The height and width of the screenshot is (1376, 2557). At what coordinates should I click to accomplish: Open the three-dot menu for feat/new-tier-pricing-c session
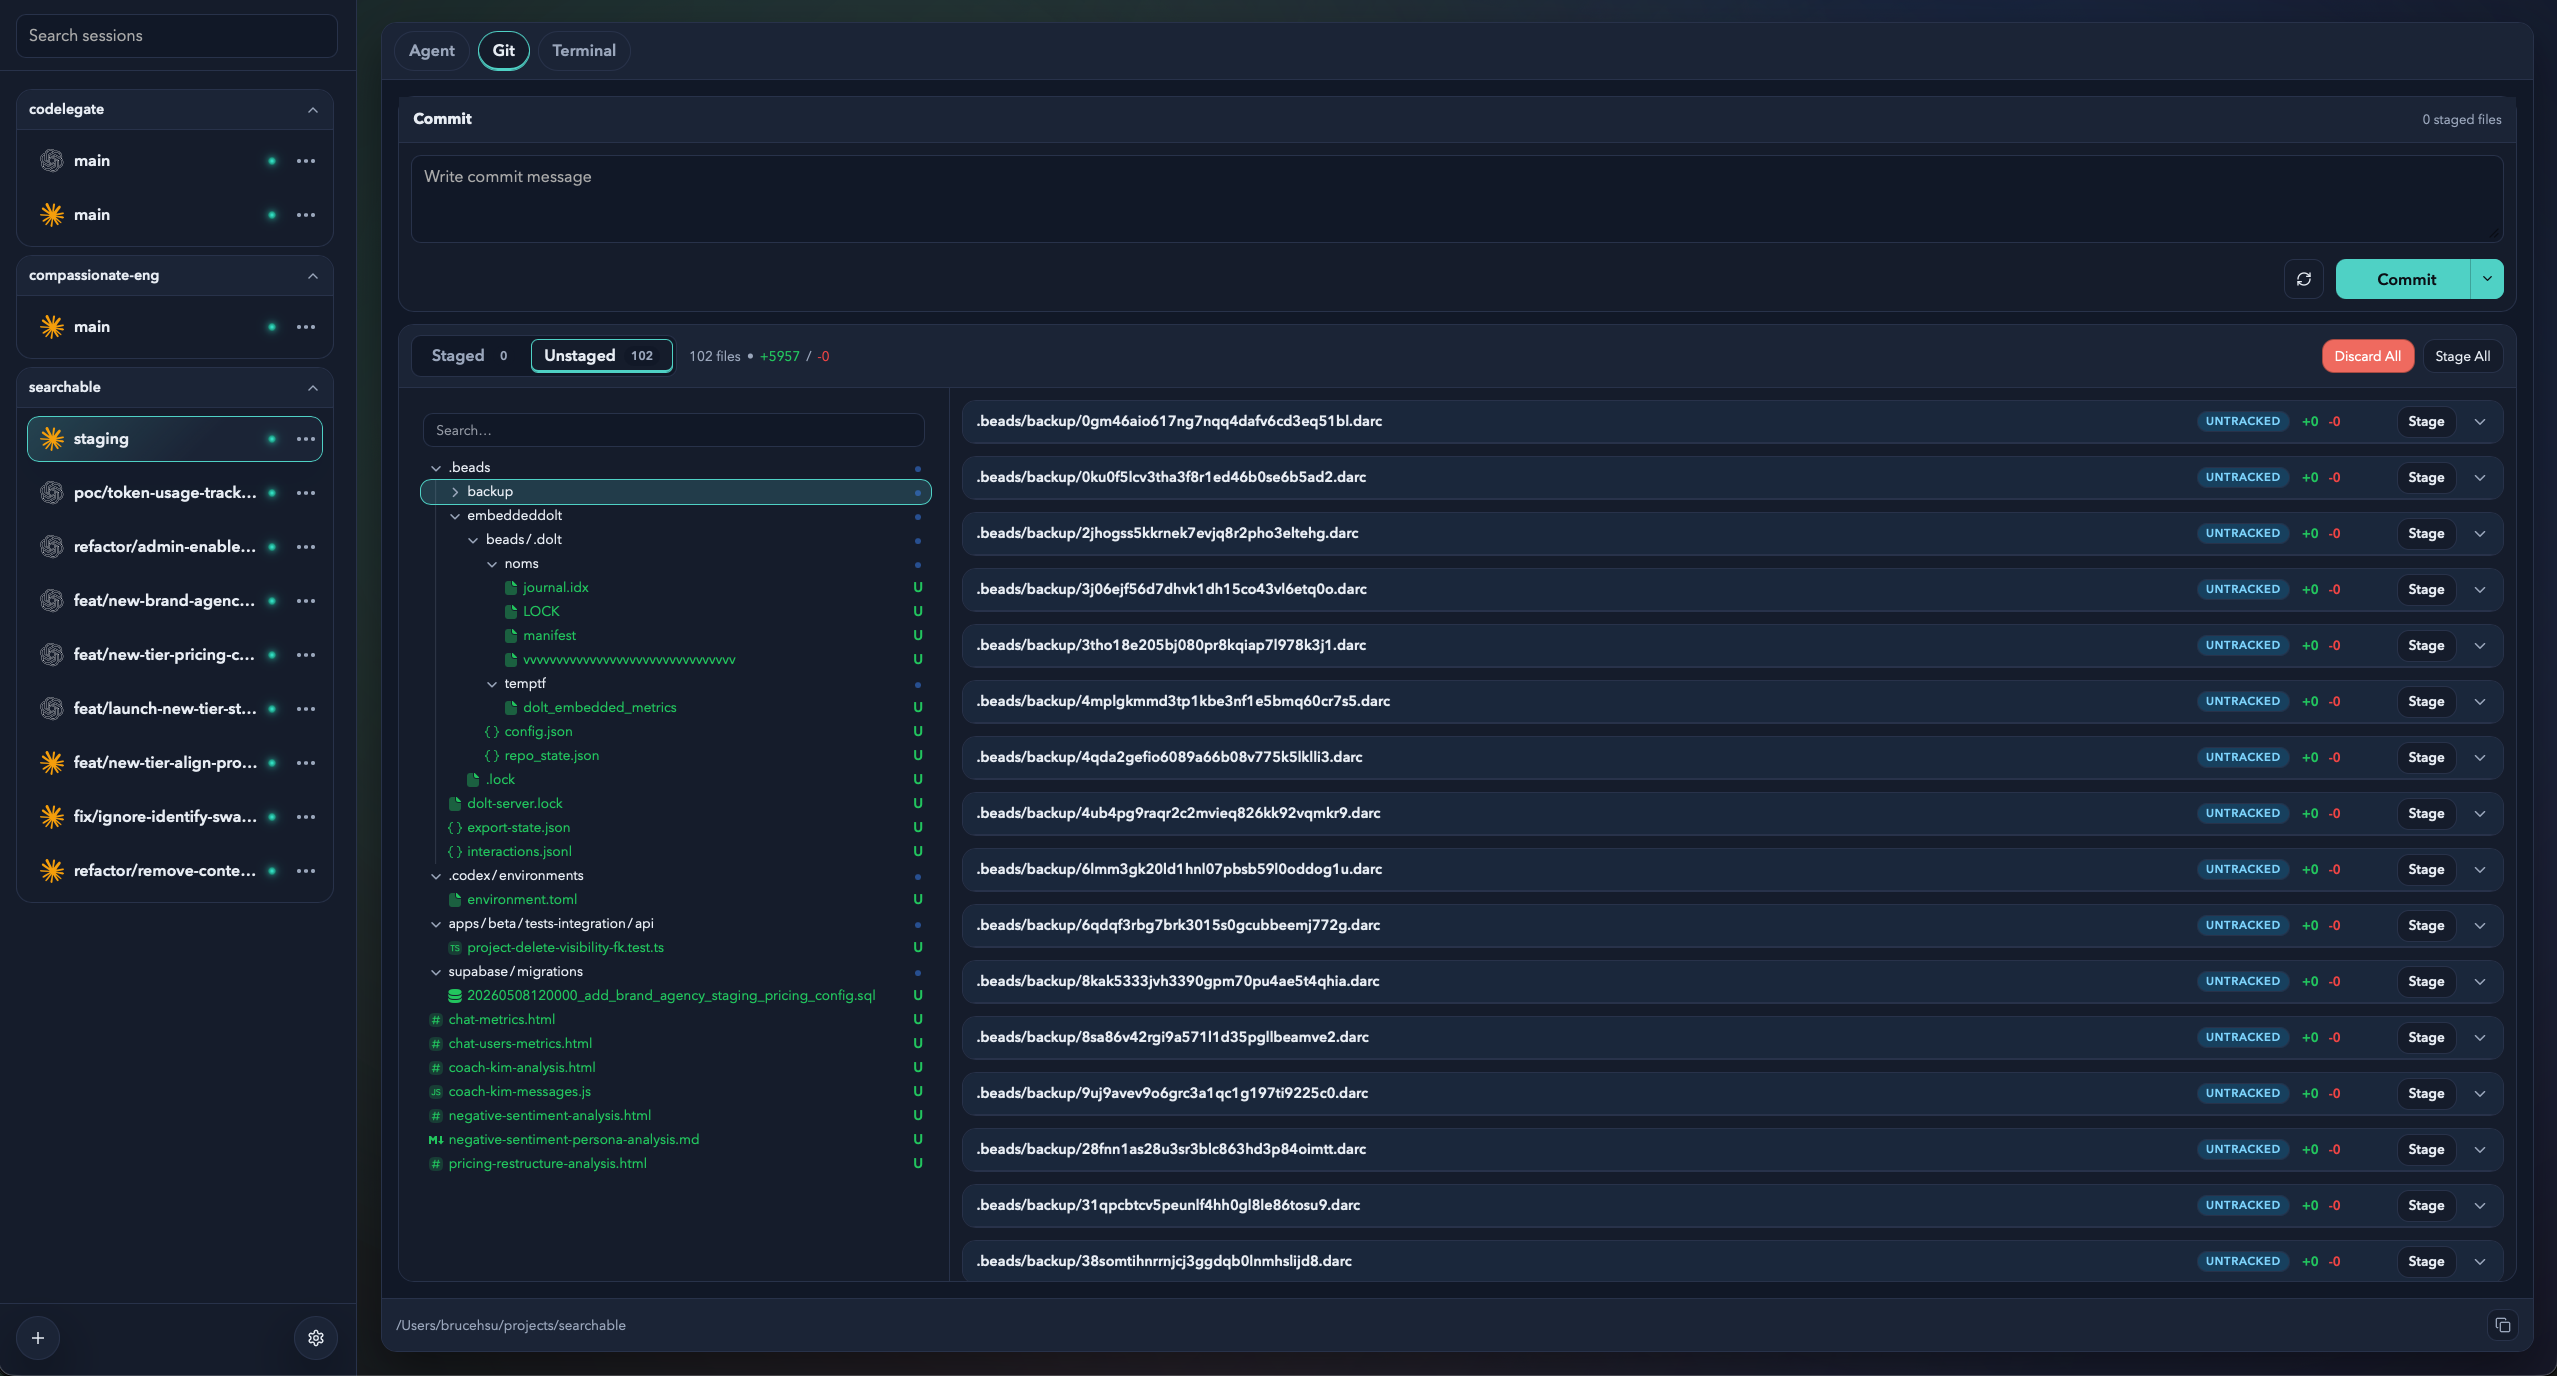pyautogui.click(x=306, y=655)
